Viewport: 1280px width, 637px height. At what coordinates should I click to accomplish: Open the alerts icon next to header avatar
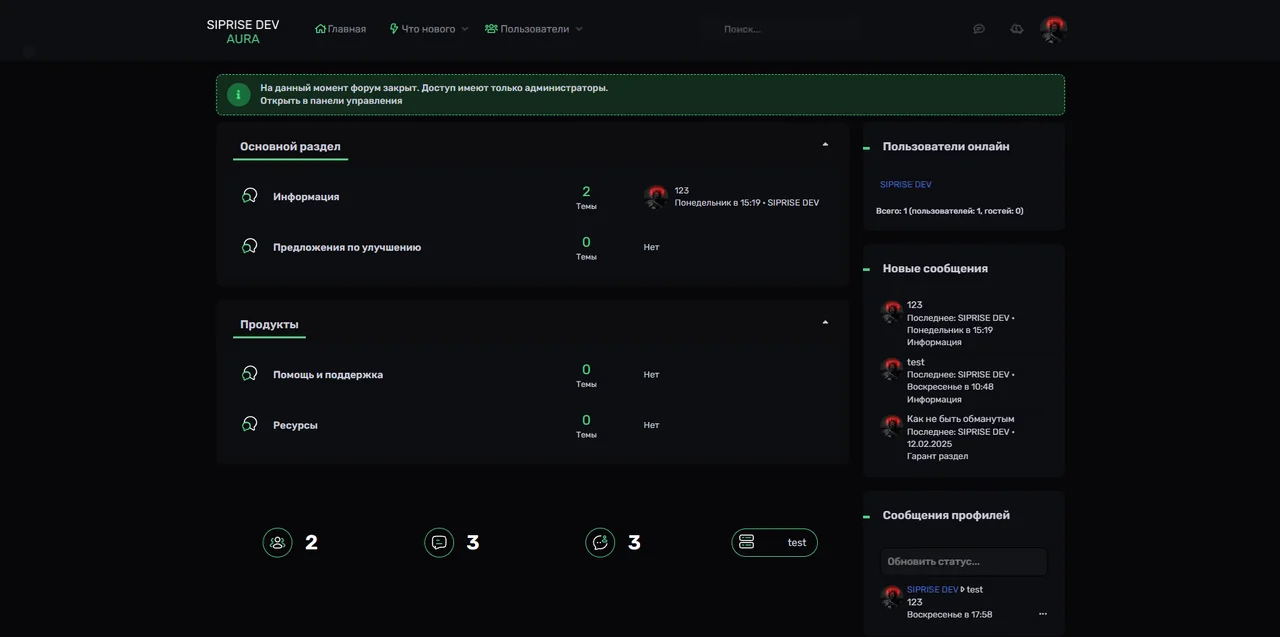coord(1016,29)
